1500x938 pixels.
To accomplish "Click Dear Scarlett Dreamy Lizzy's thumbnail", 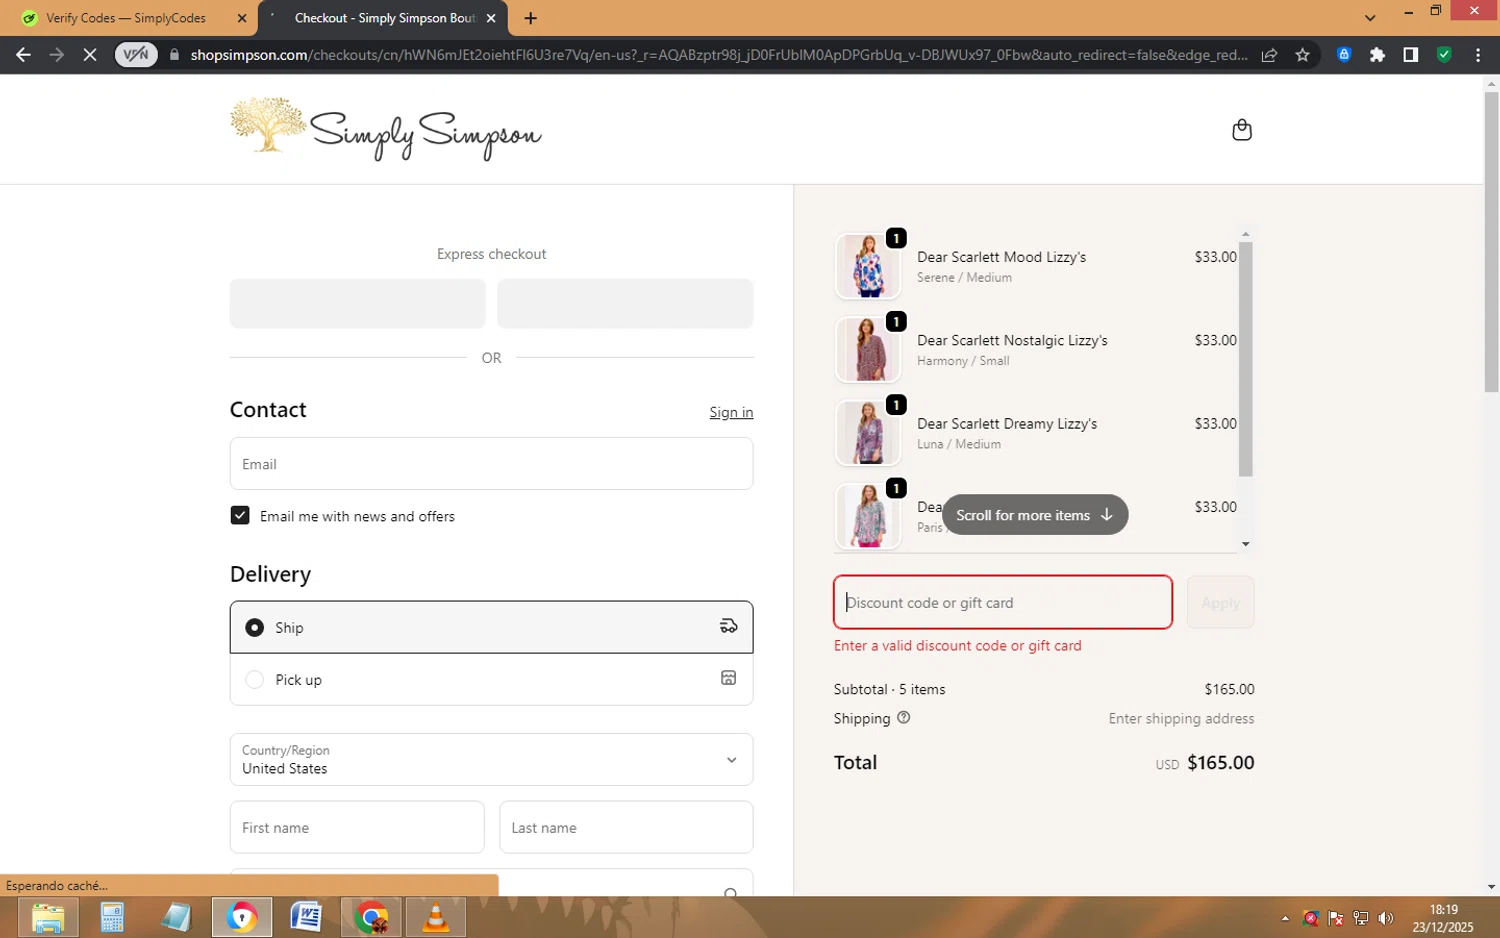I will [868, 433].
